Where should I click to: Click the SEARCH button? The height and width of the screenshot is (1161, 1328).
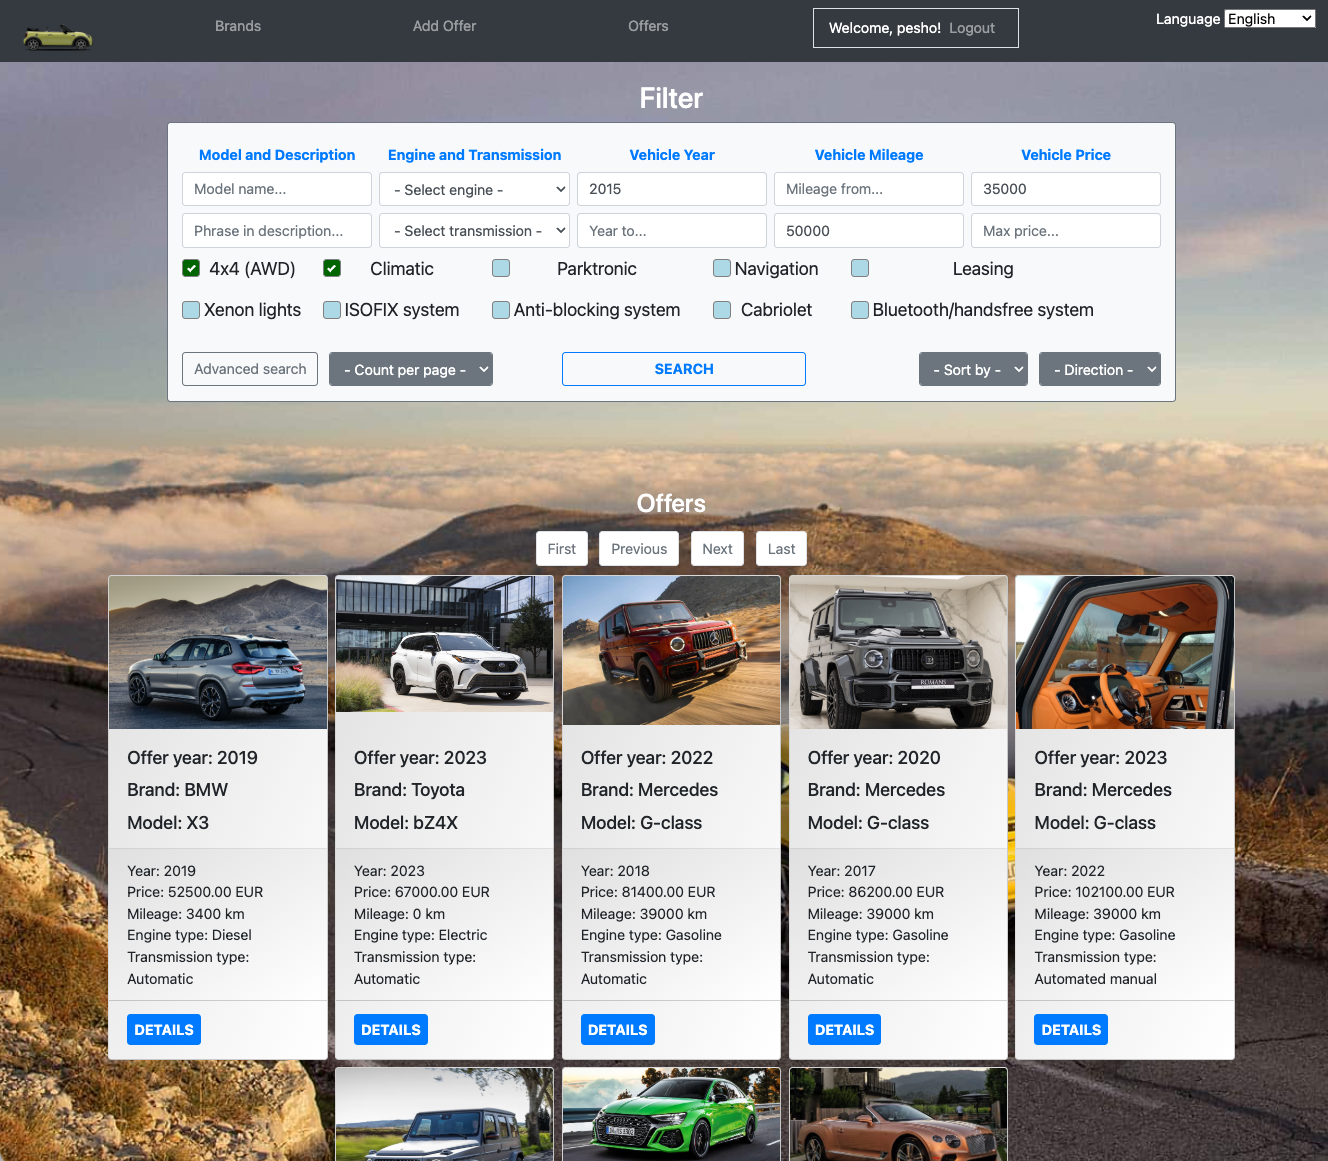[684, 369]
